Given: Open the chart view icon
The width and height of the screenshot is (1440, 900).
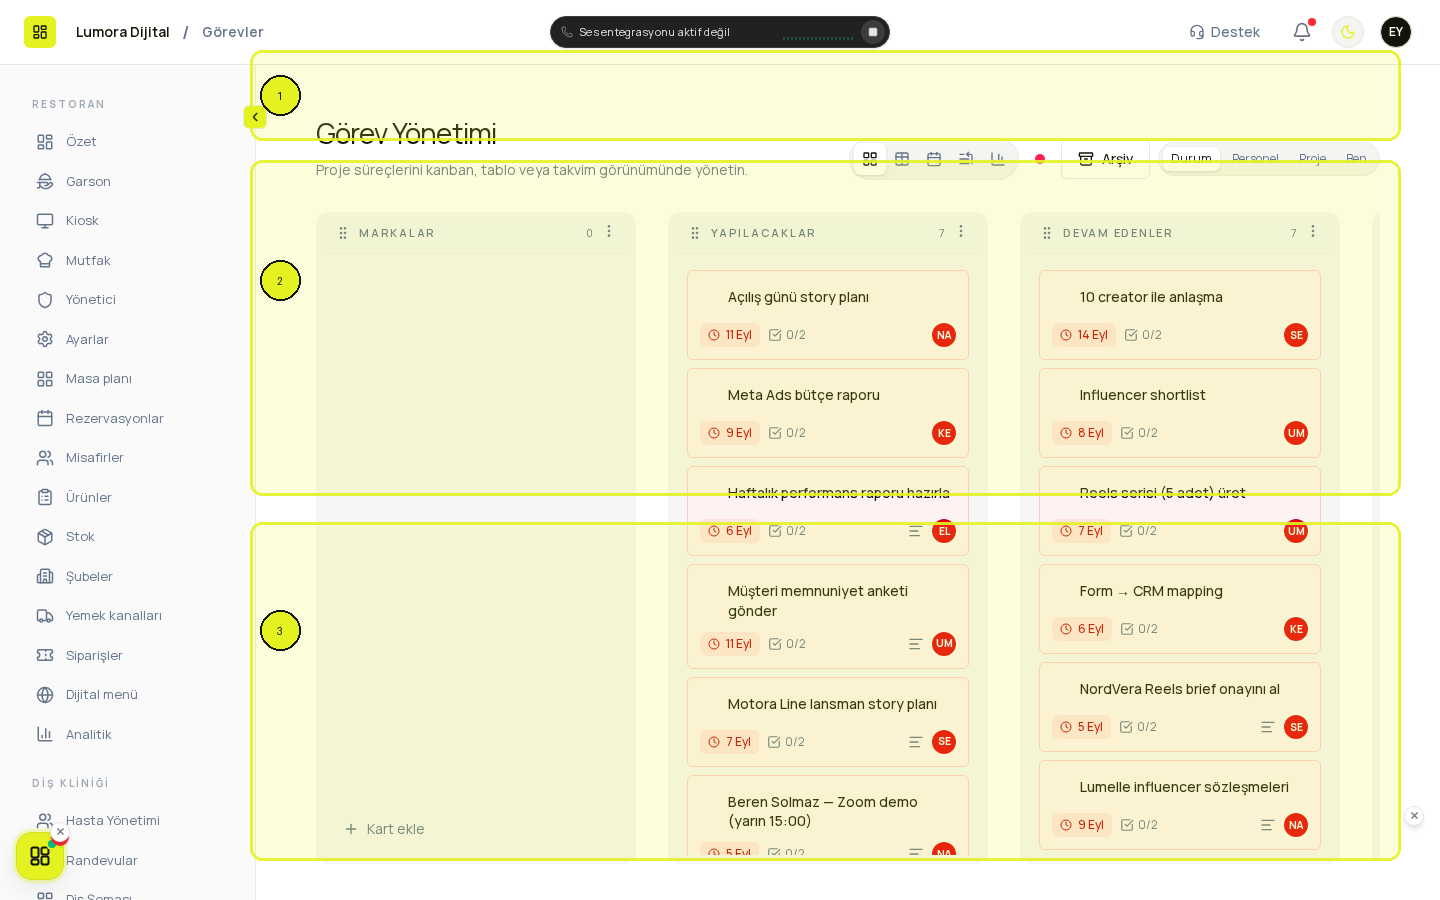Looking at the screenshot, I should (998, 159).
